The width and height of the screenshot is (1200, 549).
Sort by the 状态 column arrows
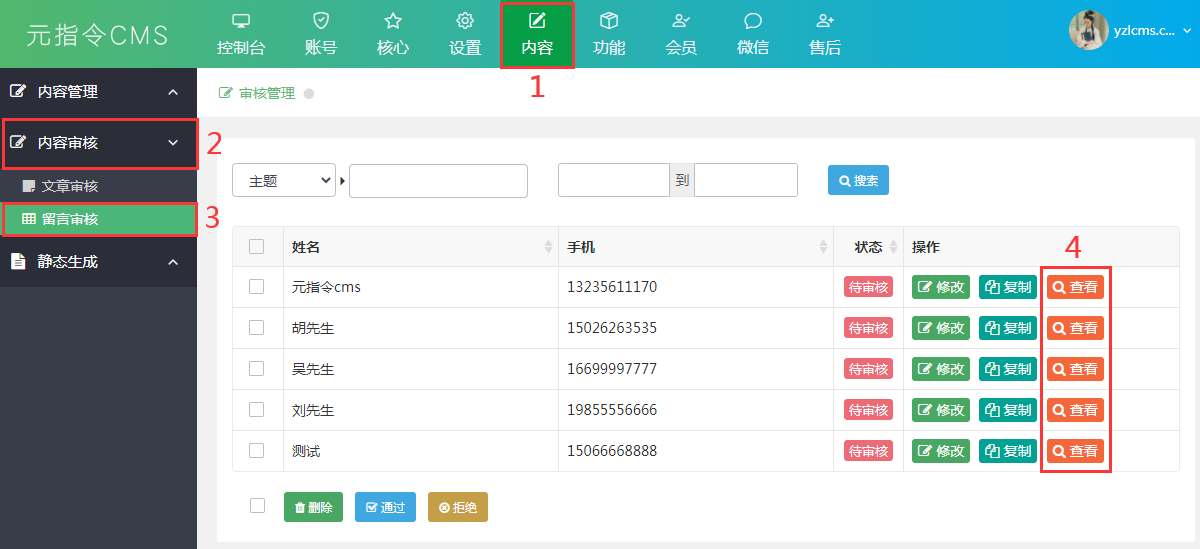pyautogui.click(x=893, y=247)
